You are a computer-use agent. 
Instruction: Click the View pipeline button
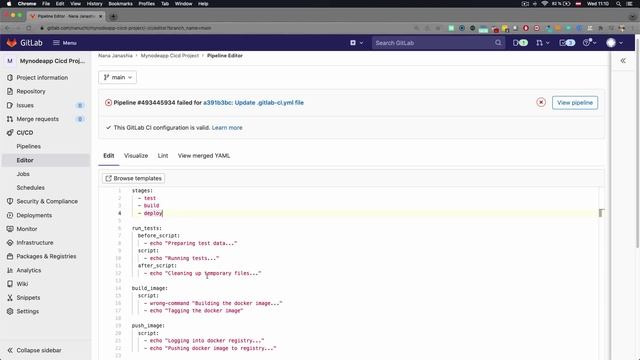pos(575,102)
